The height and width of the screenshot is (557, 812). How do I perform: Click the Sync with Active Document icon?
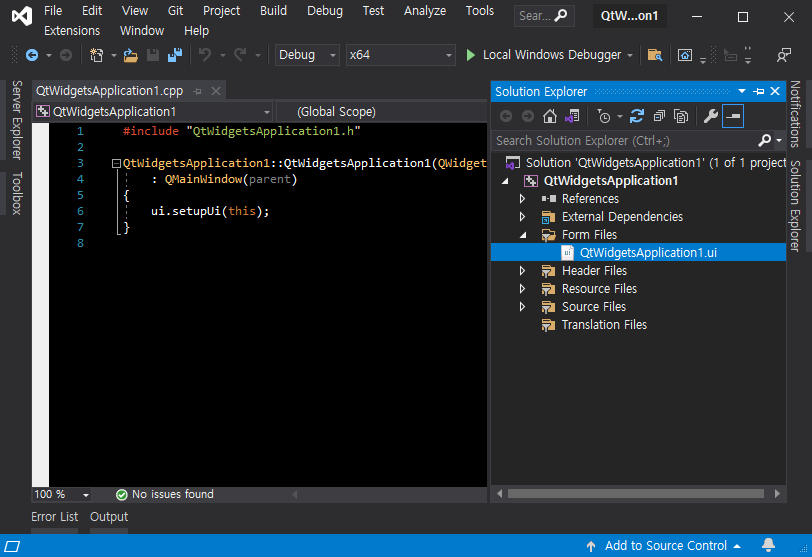636,116
